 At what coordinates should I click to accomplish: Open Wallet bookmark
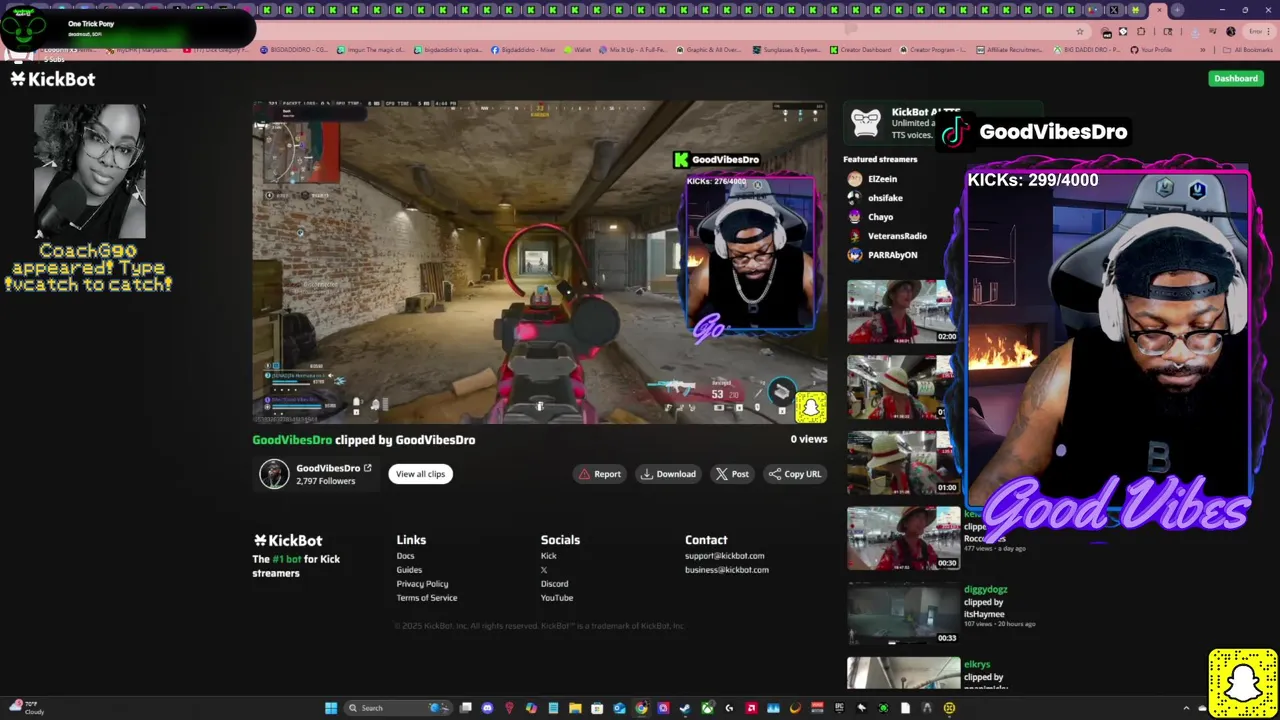click(x=578, y=49)
